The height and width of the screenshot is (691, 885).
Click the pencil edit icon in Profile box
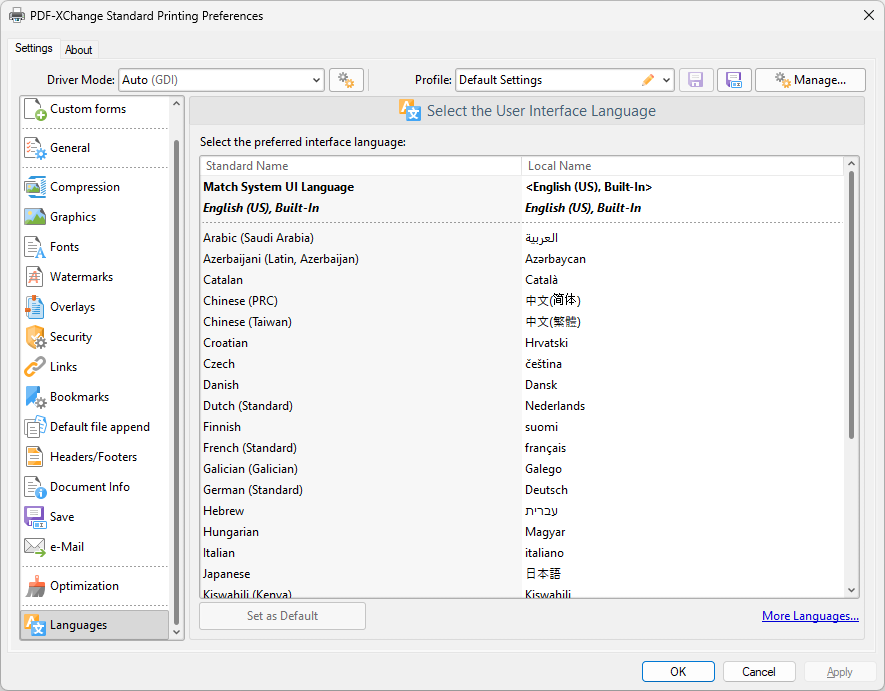pyautogui.click(x=648, y=80)
